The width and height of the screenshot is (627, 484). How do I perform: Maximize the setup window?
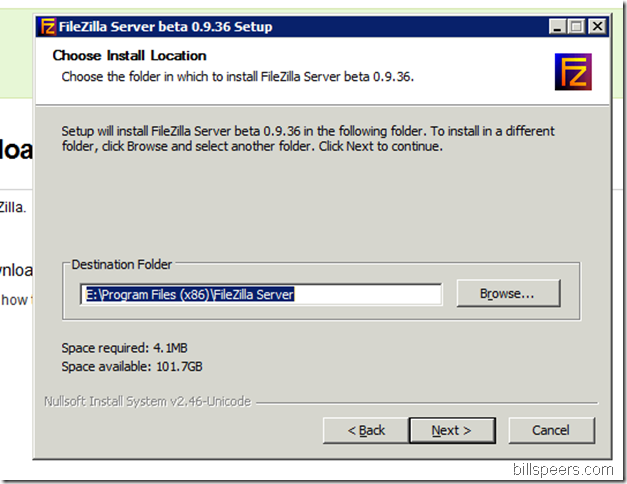(576, 27)
